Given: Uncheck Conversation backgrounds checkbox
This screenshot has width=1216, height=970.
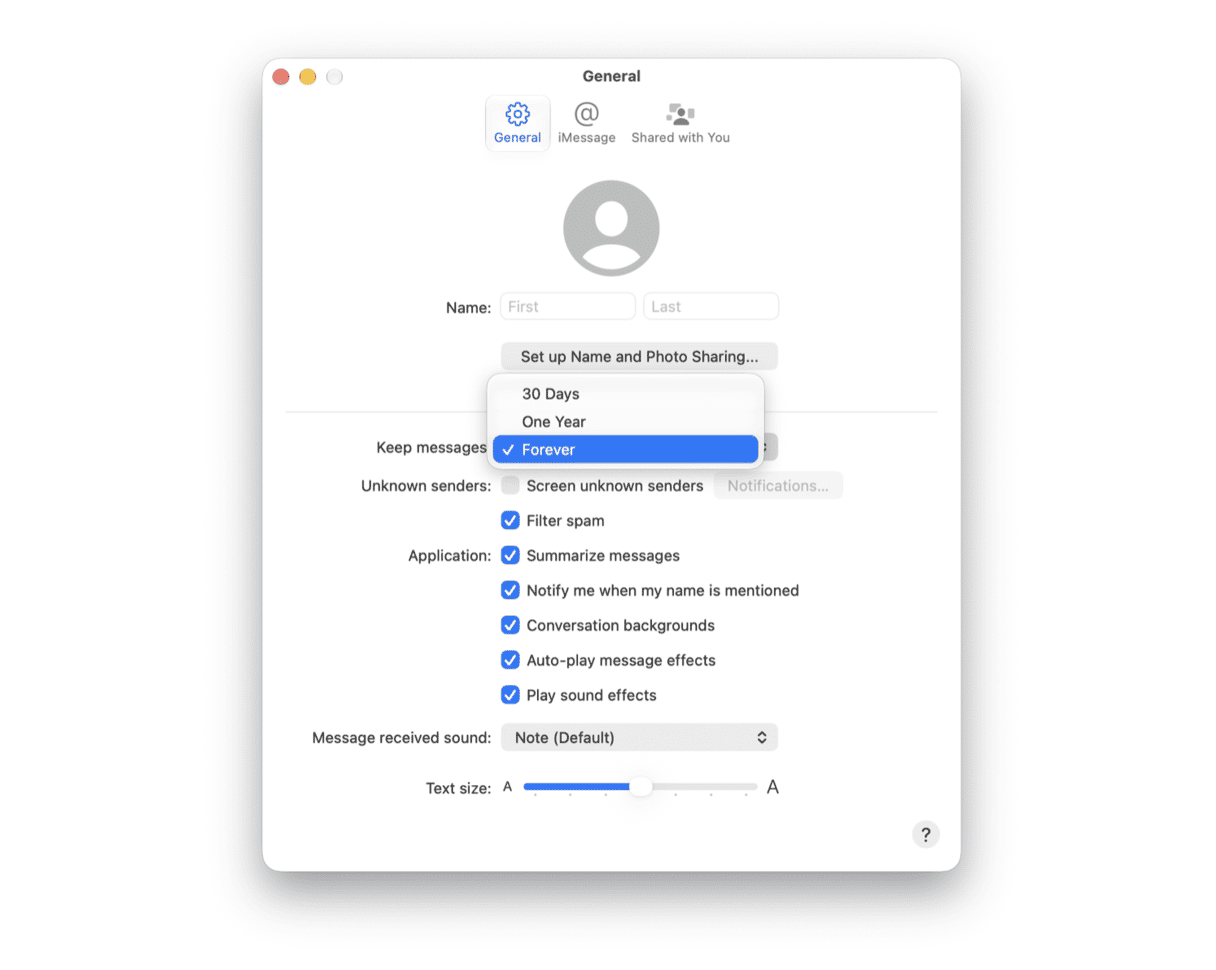Looking at the screenshot, I should 510,626.
